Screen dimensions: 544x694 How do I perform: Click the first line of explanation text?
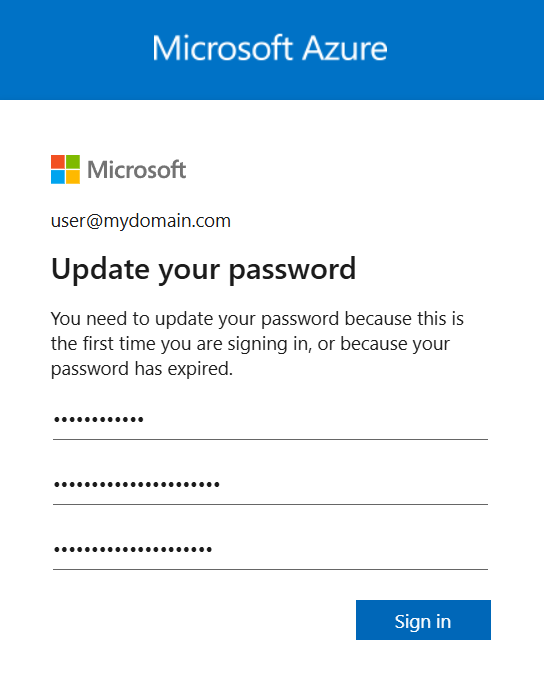[257, 319]
